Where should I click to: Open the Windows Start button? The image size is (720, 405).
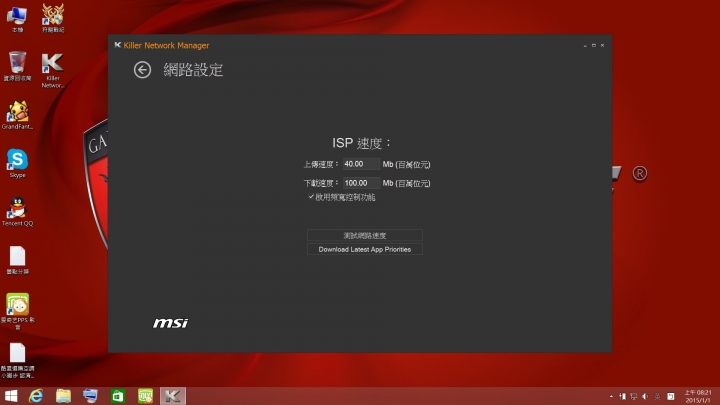pos(11,396)
